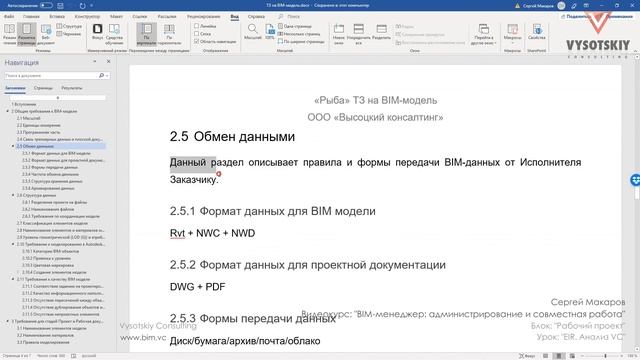The image size is (640, 360).
Task: Click the Share (Поделиться) button
Action: [577, 16]
